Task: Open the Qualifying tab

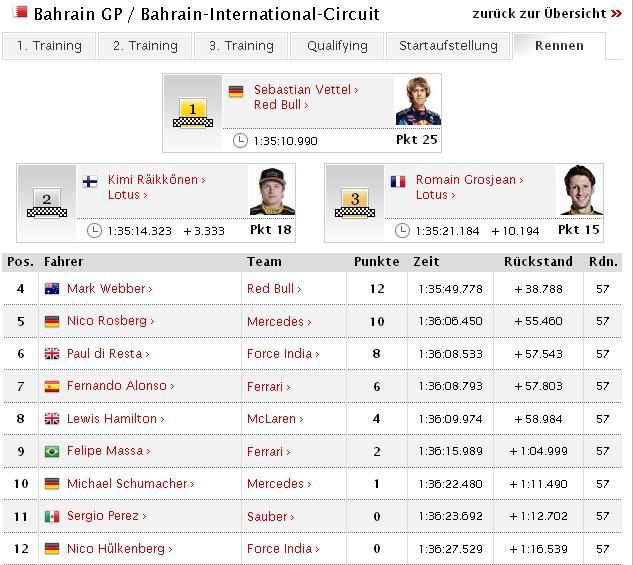Action: [337, 46]
